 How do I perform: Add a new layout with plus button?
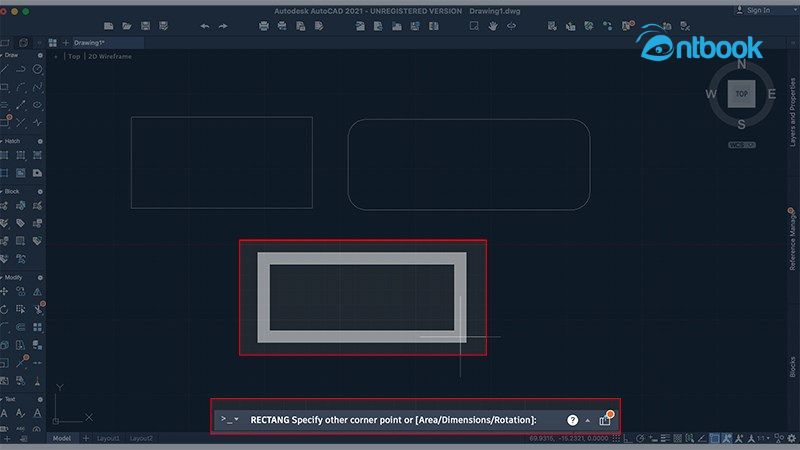(86, 438)
